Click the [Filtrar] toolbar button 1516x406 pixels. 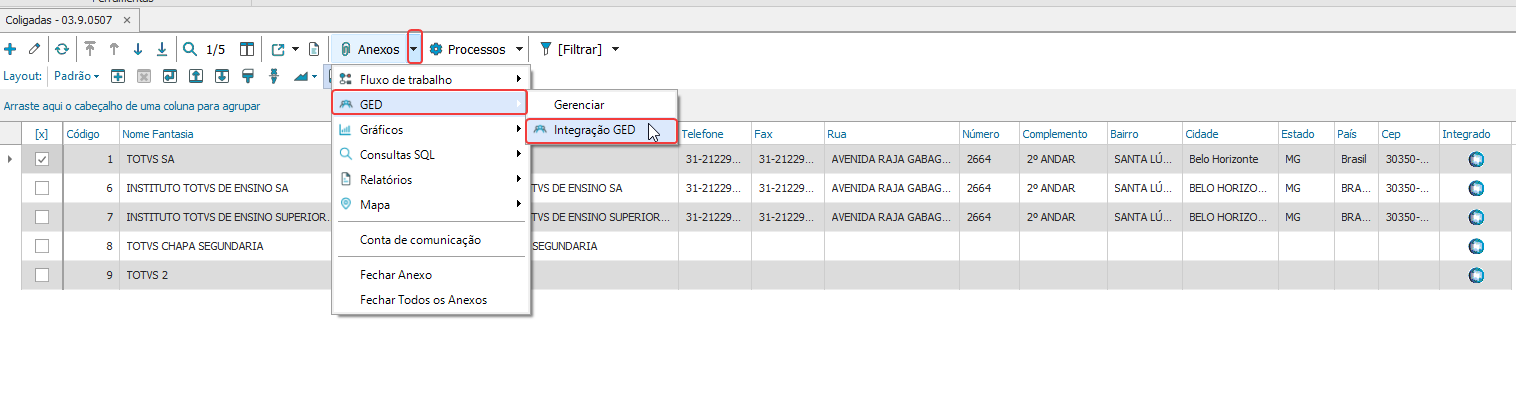(570, 49)
